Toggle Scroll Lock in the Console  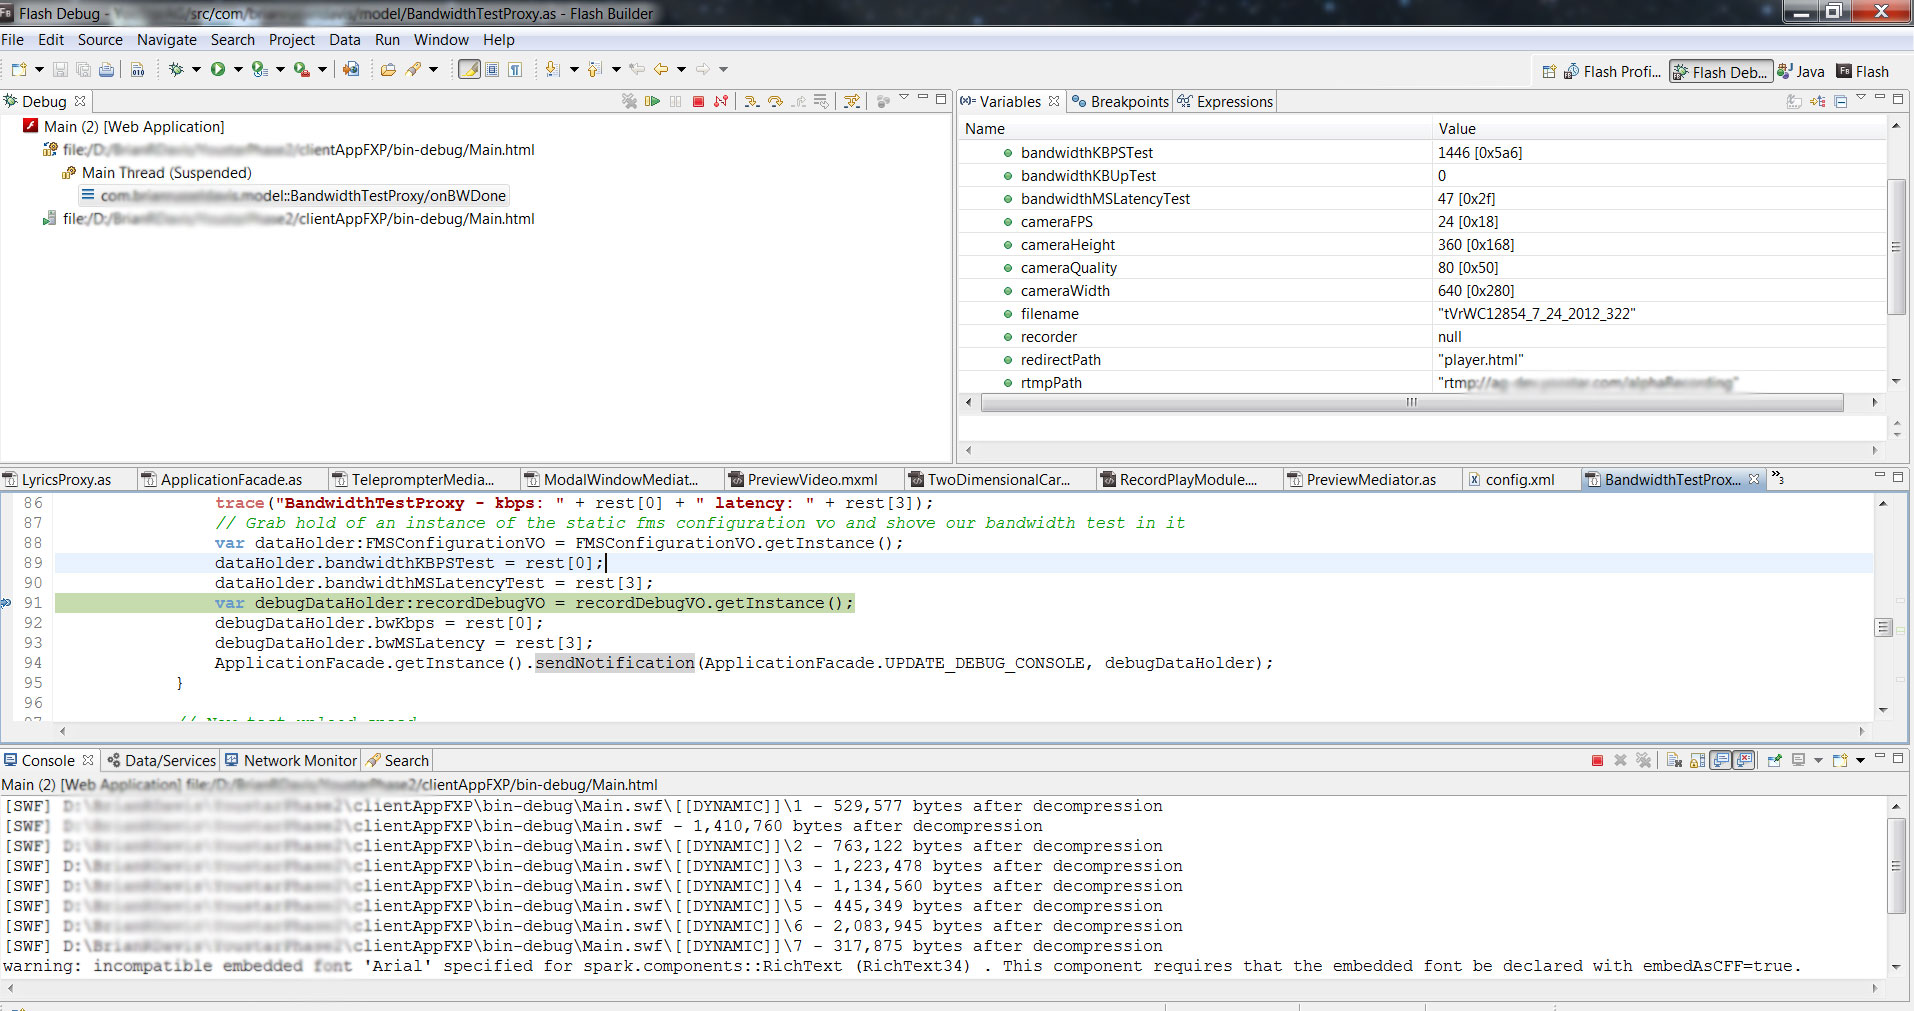click(x=1697, y=760)
